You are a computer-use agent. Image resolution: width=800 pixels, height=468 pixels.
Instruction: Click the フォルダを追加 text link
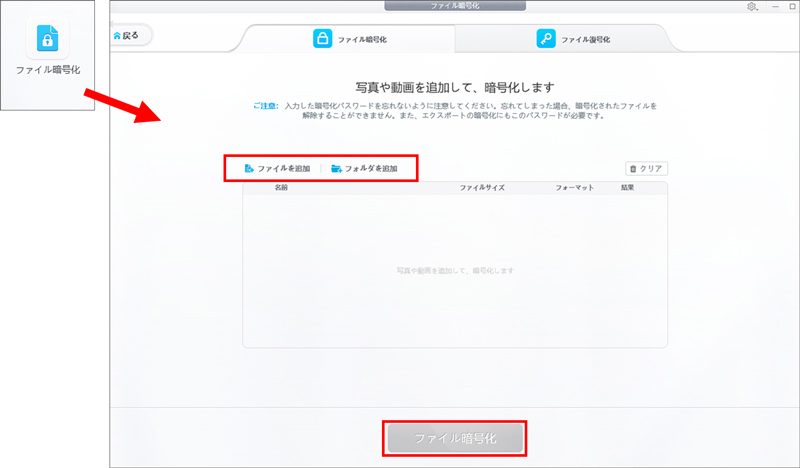371,169
